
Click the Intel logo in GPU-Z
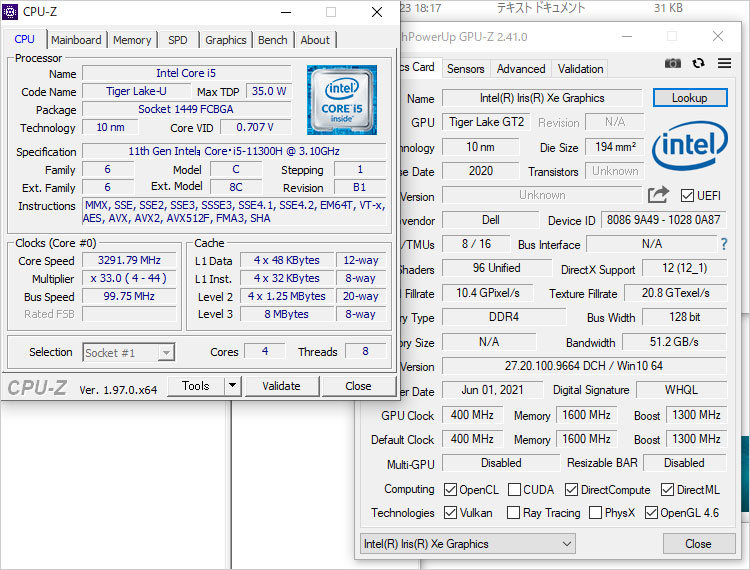coord(689,145)
